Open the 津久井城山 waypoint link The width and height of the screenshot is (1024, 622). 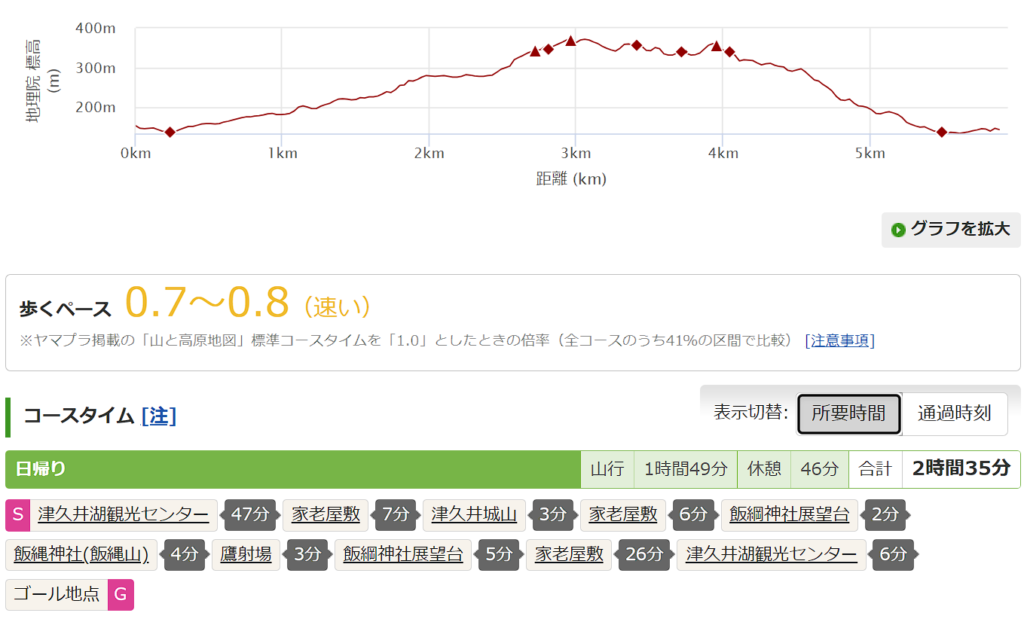tap(474, 515)
